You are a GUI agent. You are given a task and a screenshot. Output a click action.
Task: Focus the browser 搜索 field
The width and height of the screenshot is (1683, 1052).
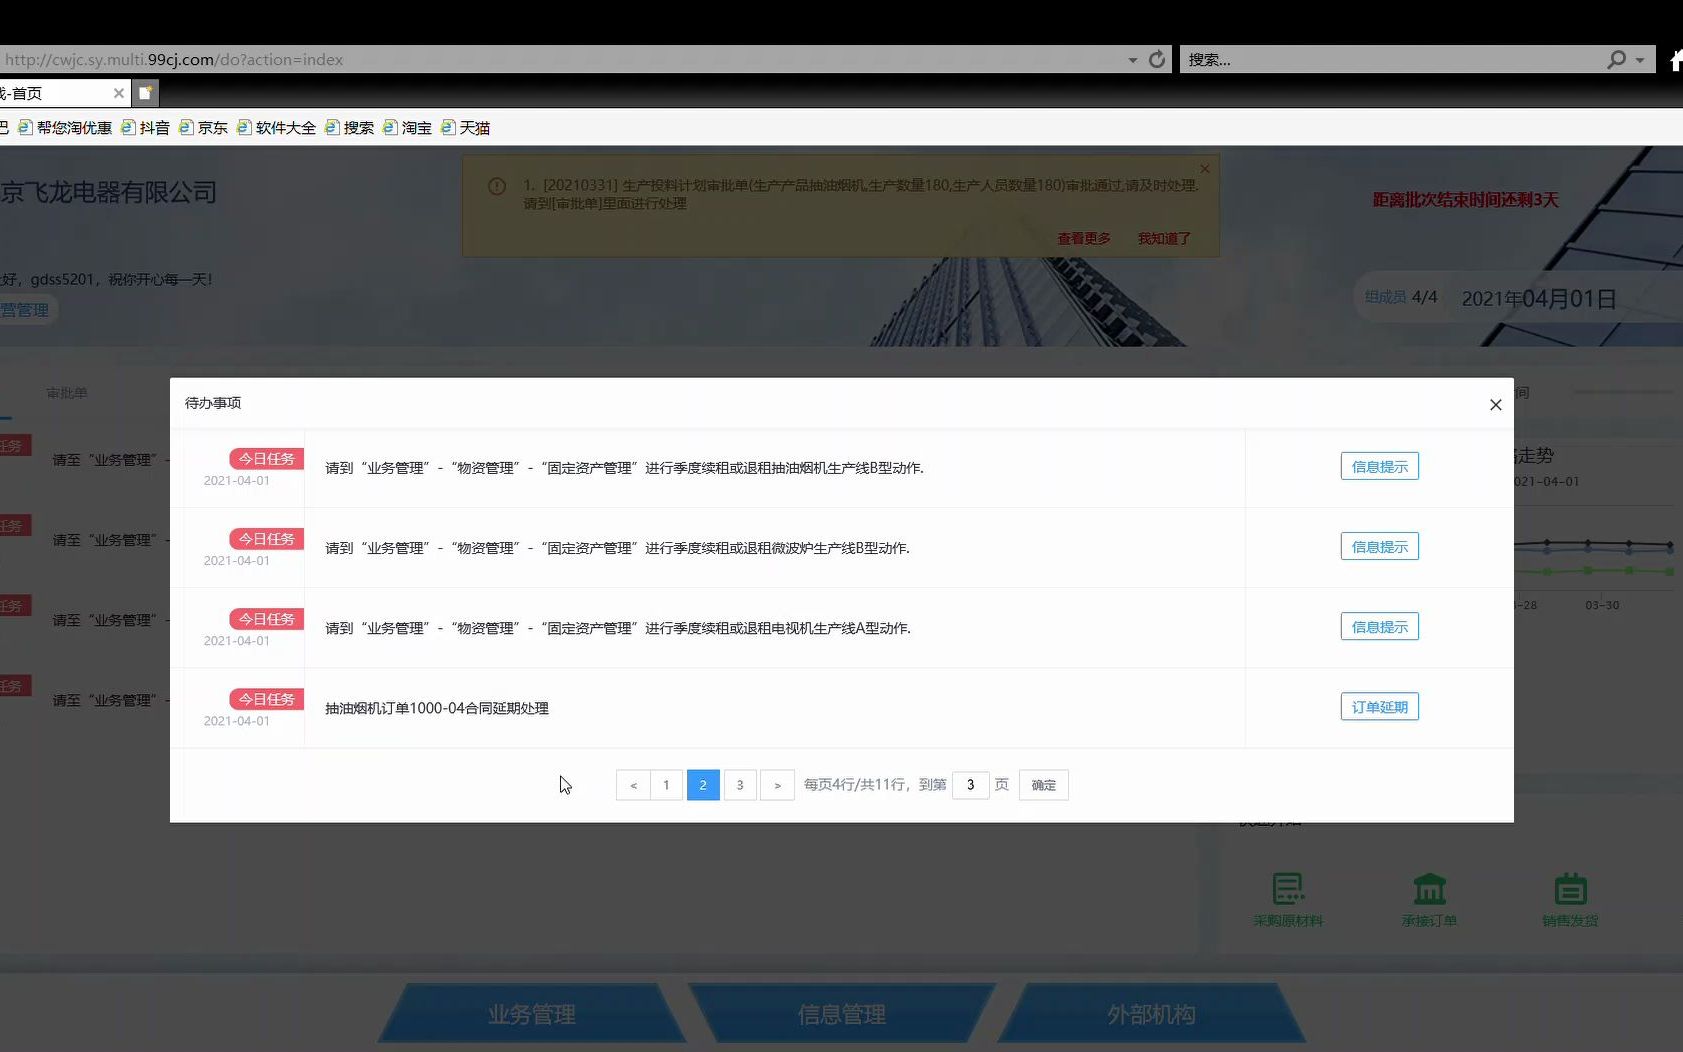[1390, 59]
